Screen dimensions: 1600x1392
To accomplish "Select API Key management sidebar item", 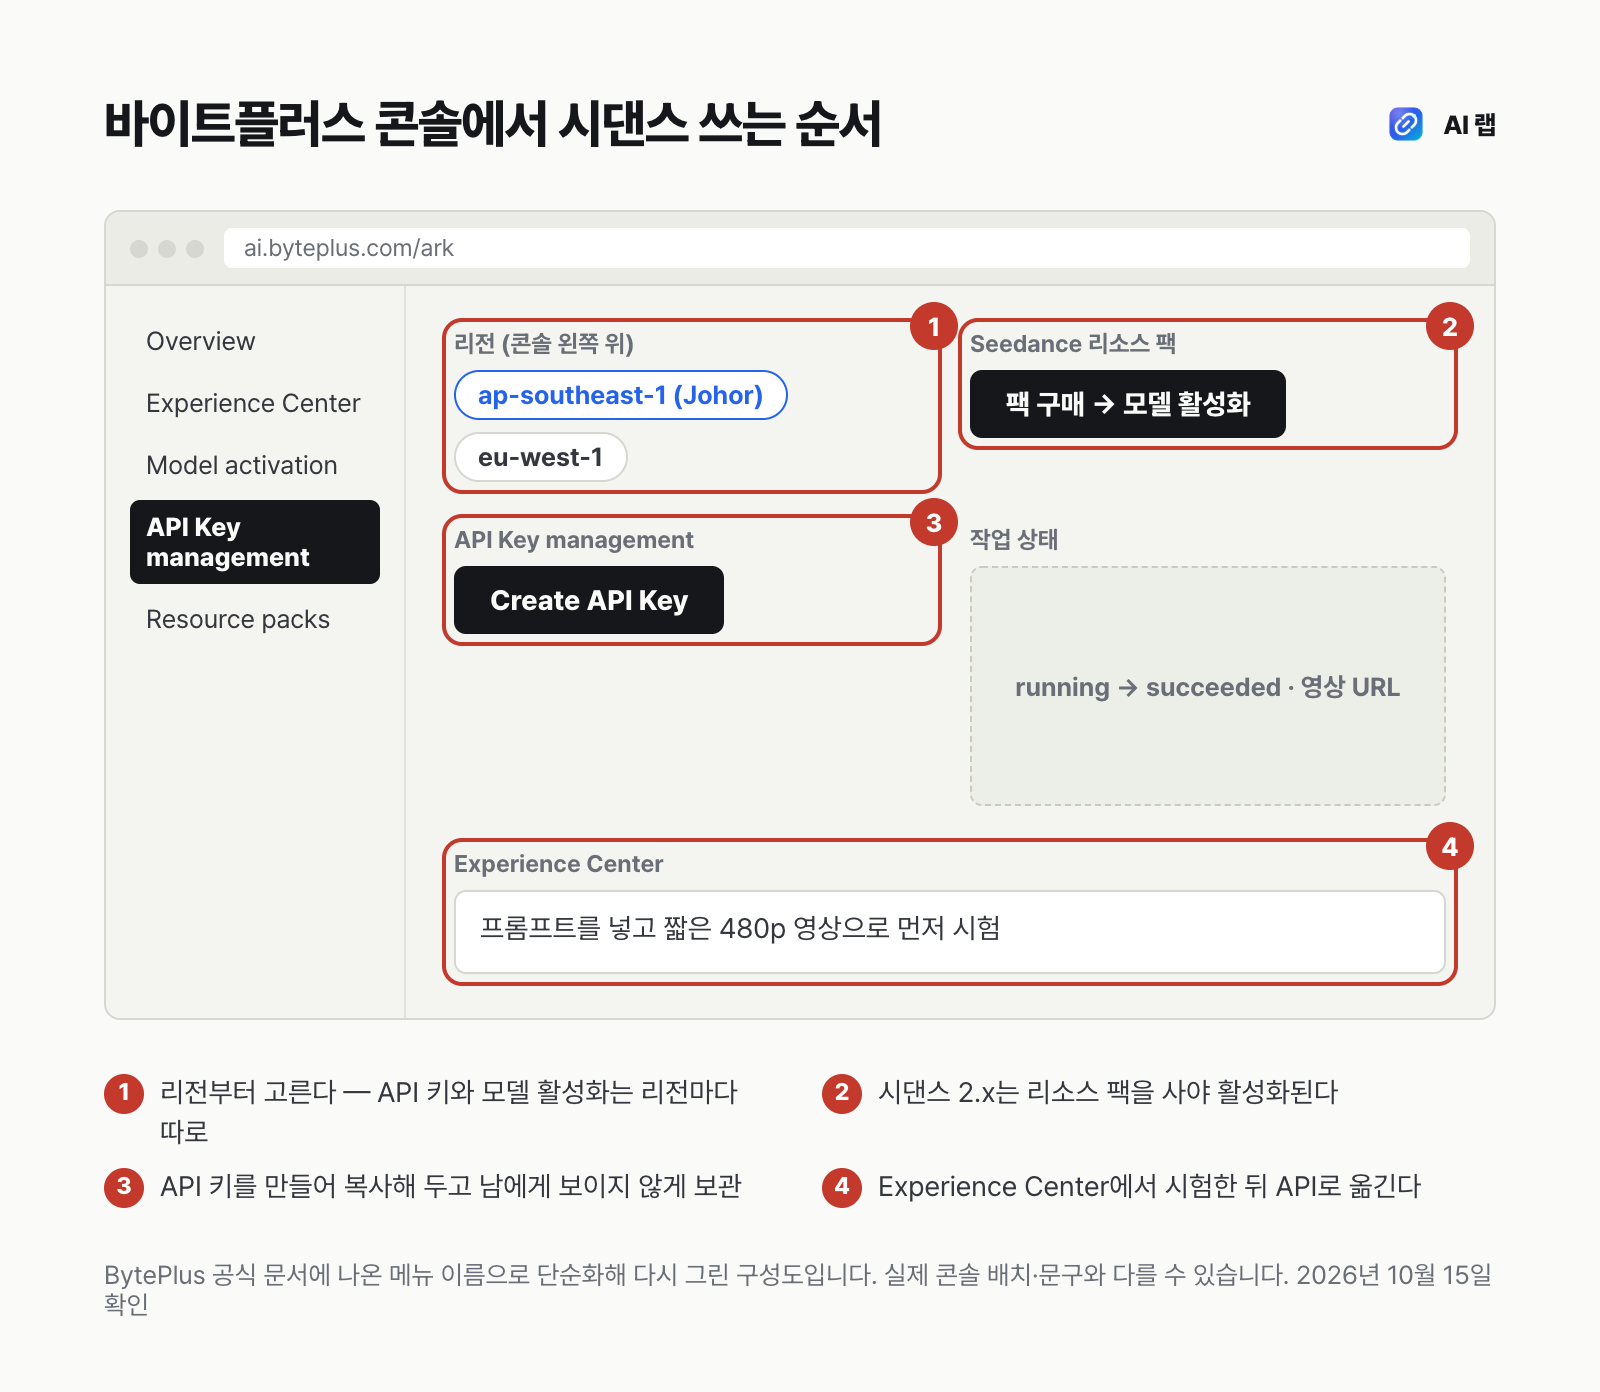I will pos(255,542).
